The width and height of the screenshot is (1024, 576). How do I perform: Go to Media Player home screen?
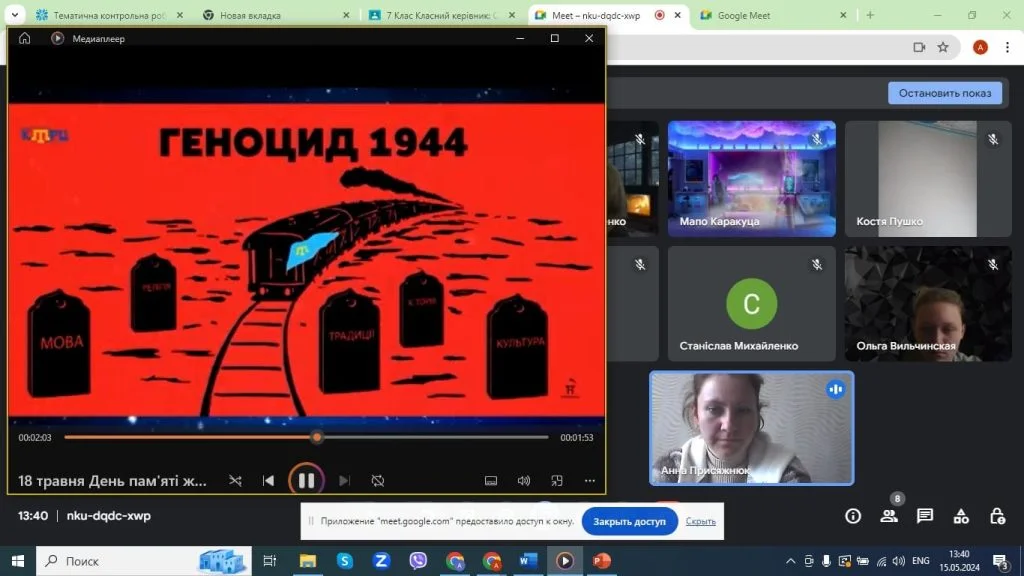[x=24, y=39]
